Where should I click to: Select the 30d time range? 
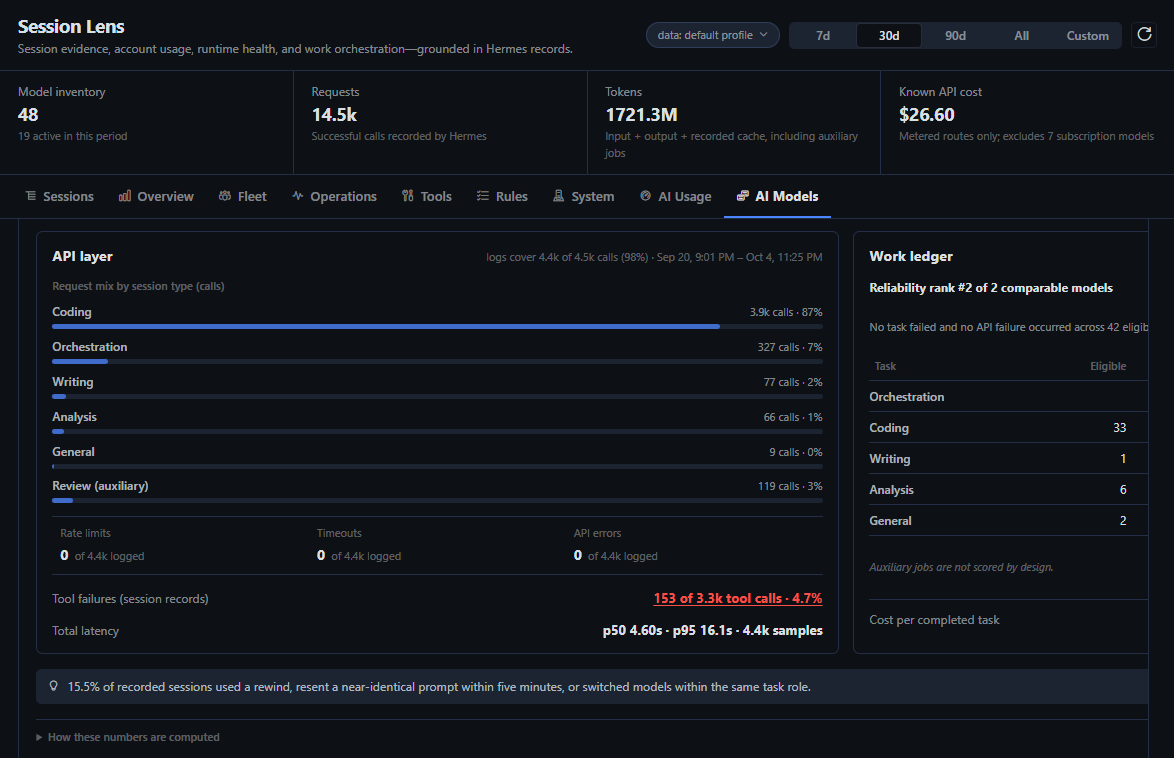pyautogui.click(x=889, y=35)
